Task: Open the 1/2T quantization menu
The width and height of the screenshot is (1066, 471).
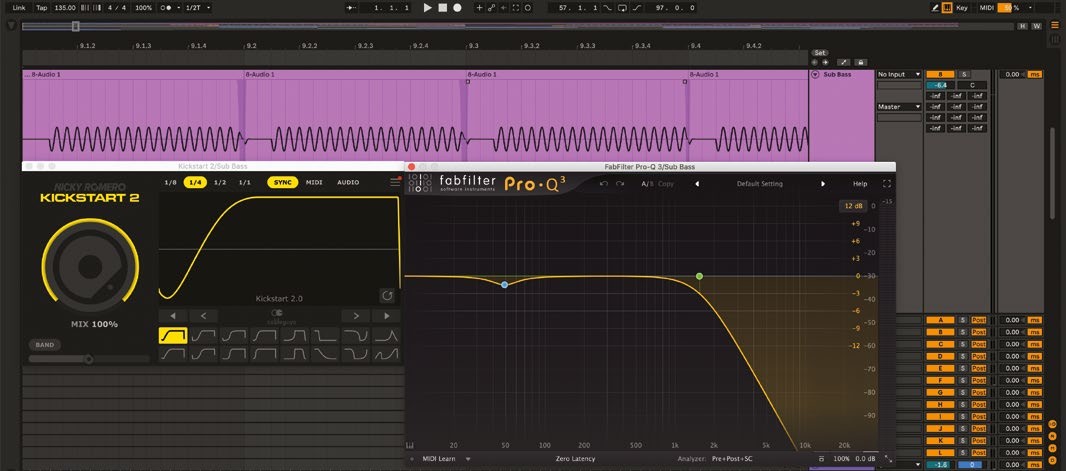Action: [198, 7]
